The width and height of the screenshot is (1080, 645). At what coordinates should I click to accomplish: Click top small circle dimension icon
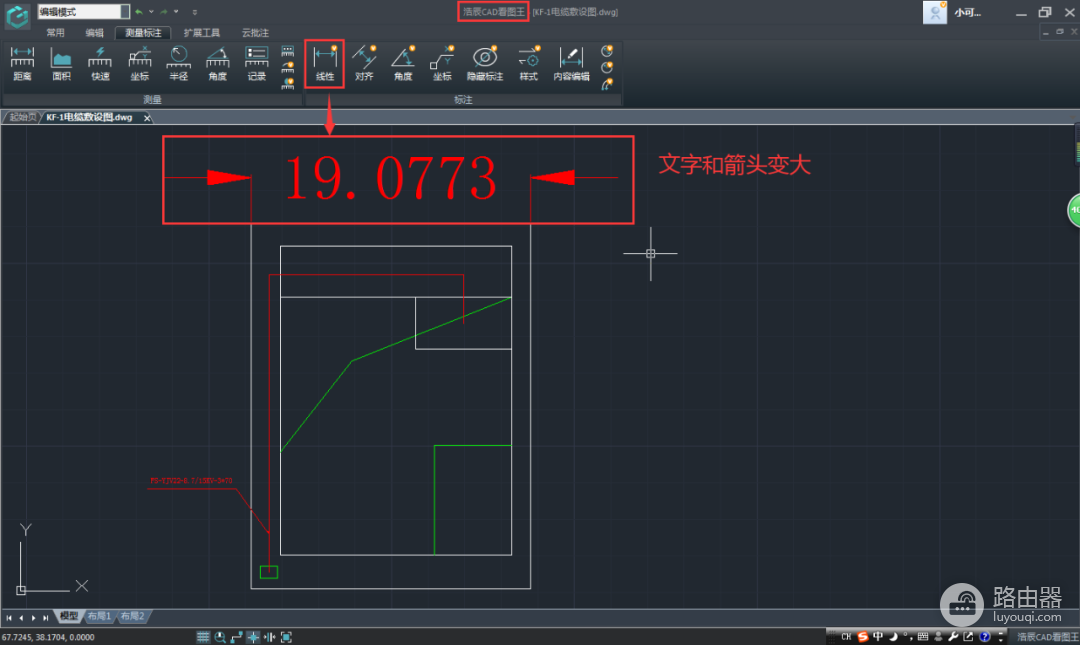[607, 52]
